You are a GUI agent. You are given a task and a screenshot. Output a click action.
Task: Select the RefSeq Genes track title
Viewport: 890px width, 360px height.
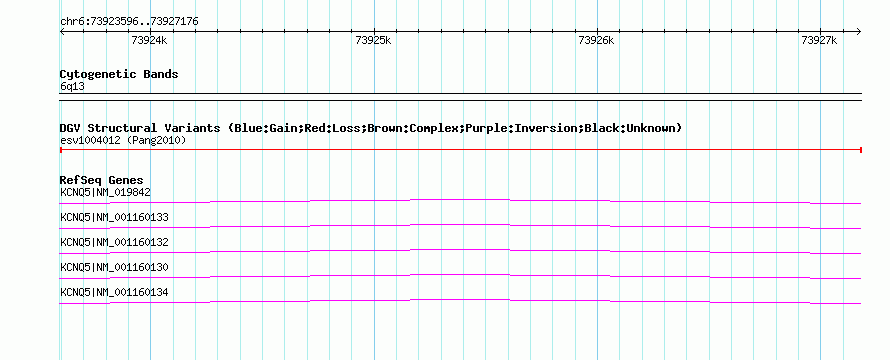[x=102, y=181]
